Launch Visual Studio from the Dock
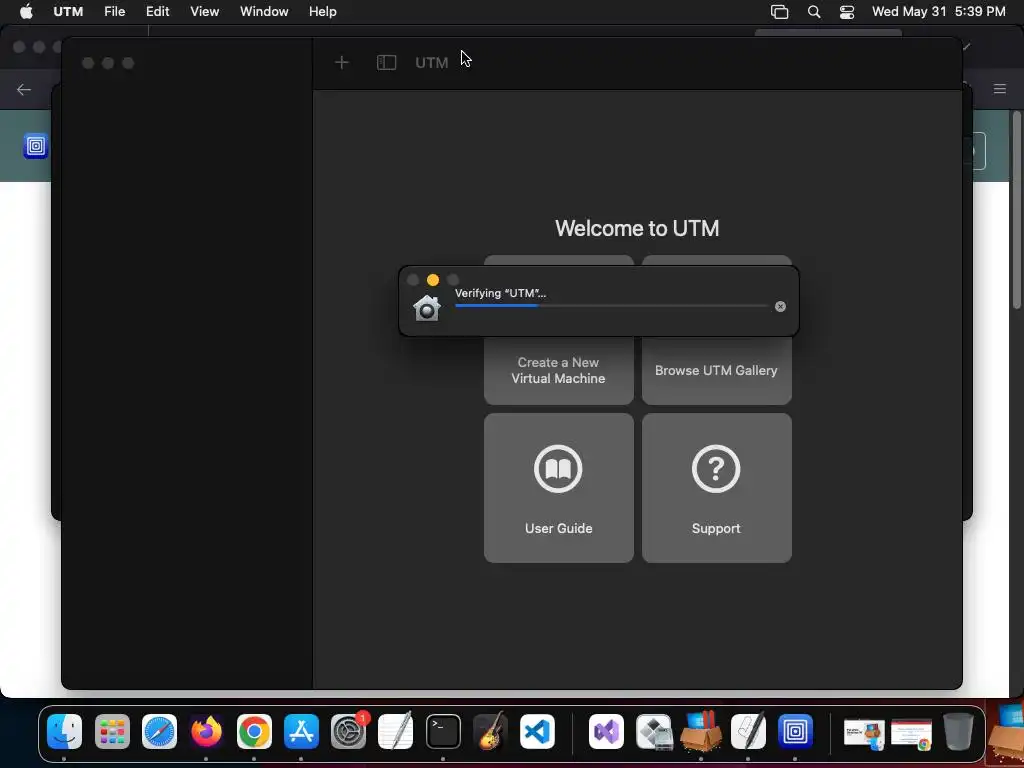The width and height of the screenshot is (1024, 768). 607,731
